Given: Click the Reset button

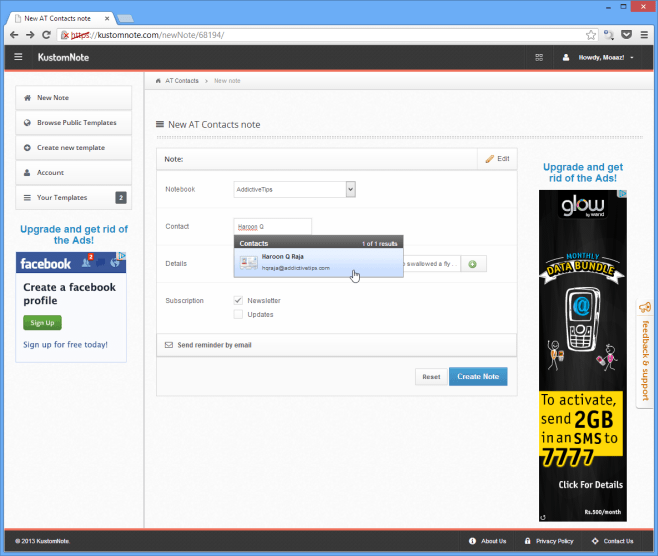Looking at the screenshot, I should pos(431,377).
